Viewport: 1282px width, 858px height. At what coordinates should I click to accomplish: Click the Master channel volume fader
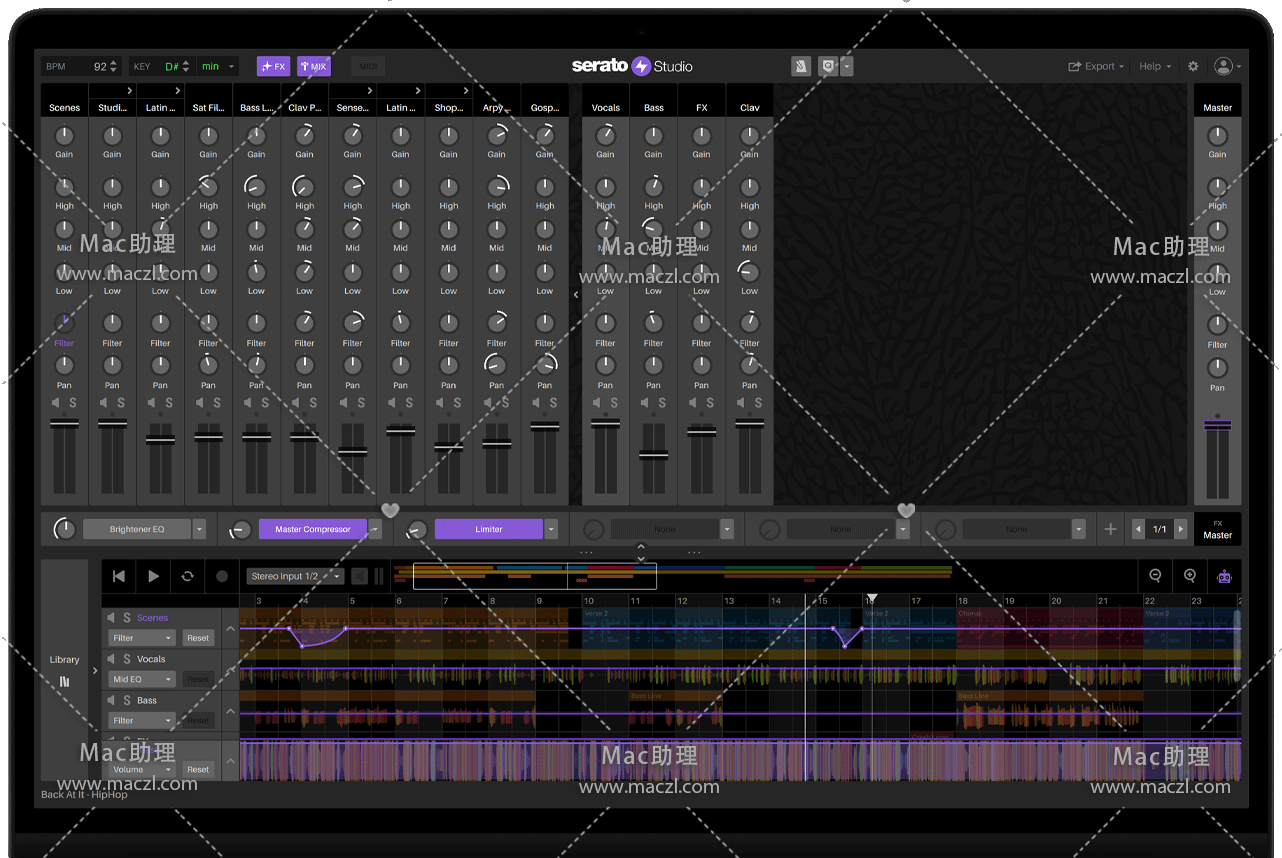1217,425
